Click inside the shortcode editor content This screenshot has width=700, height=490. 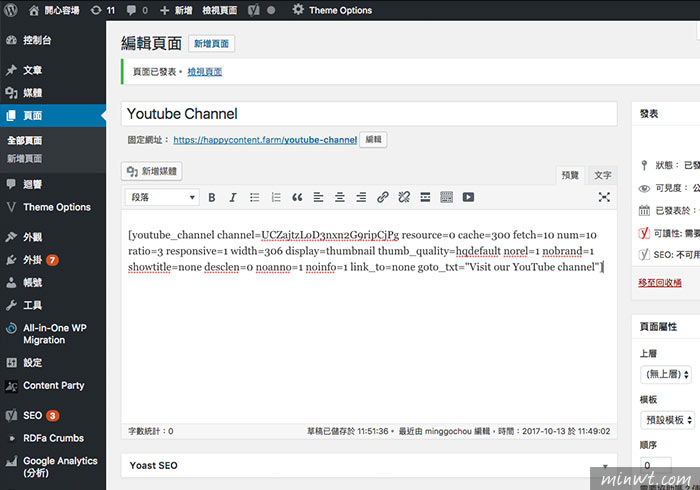pyautogui.click(x=369, y=317)
